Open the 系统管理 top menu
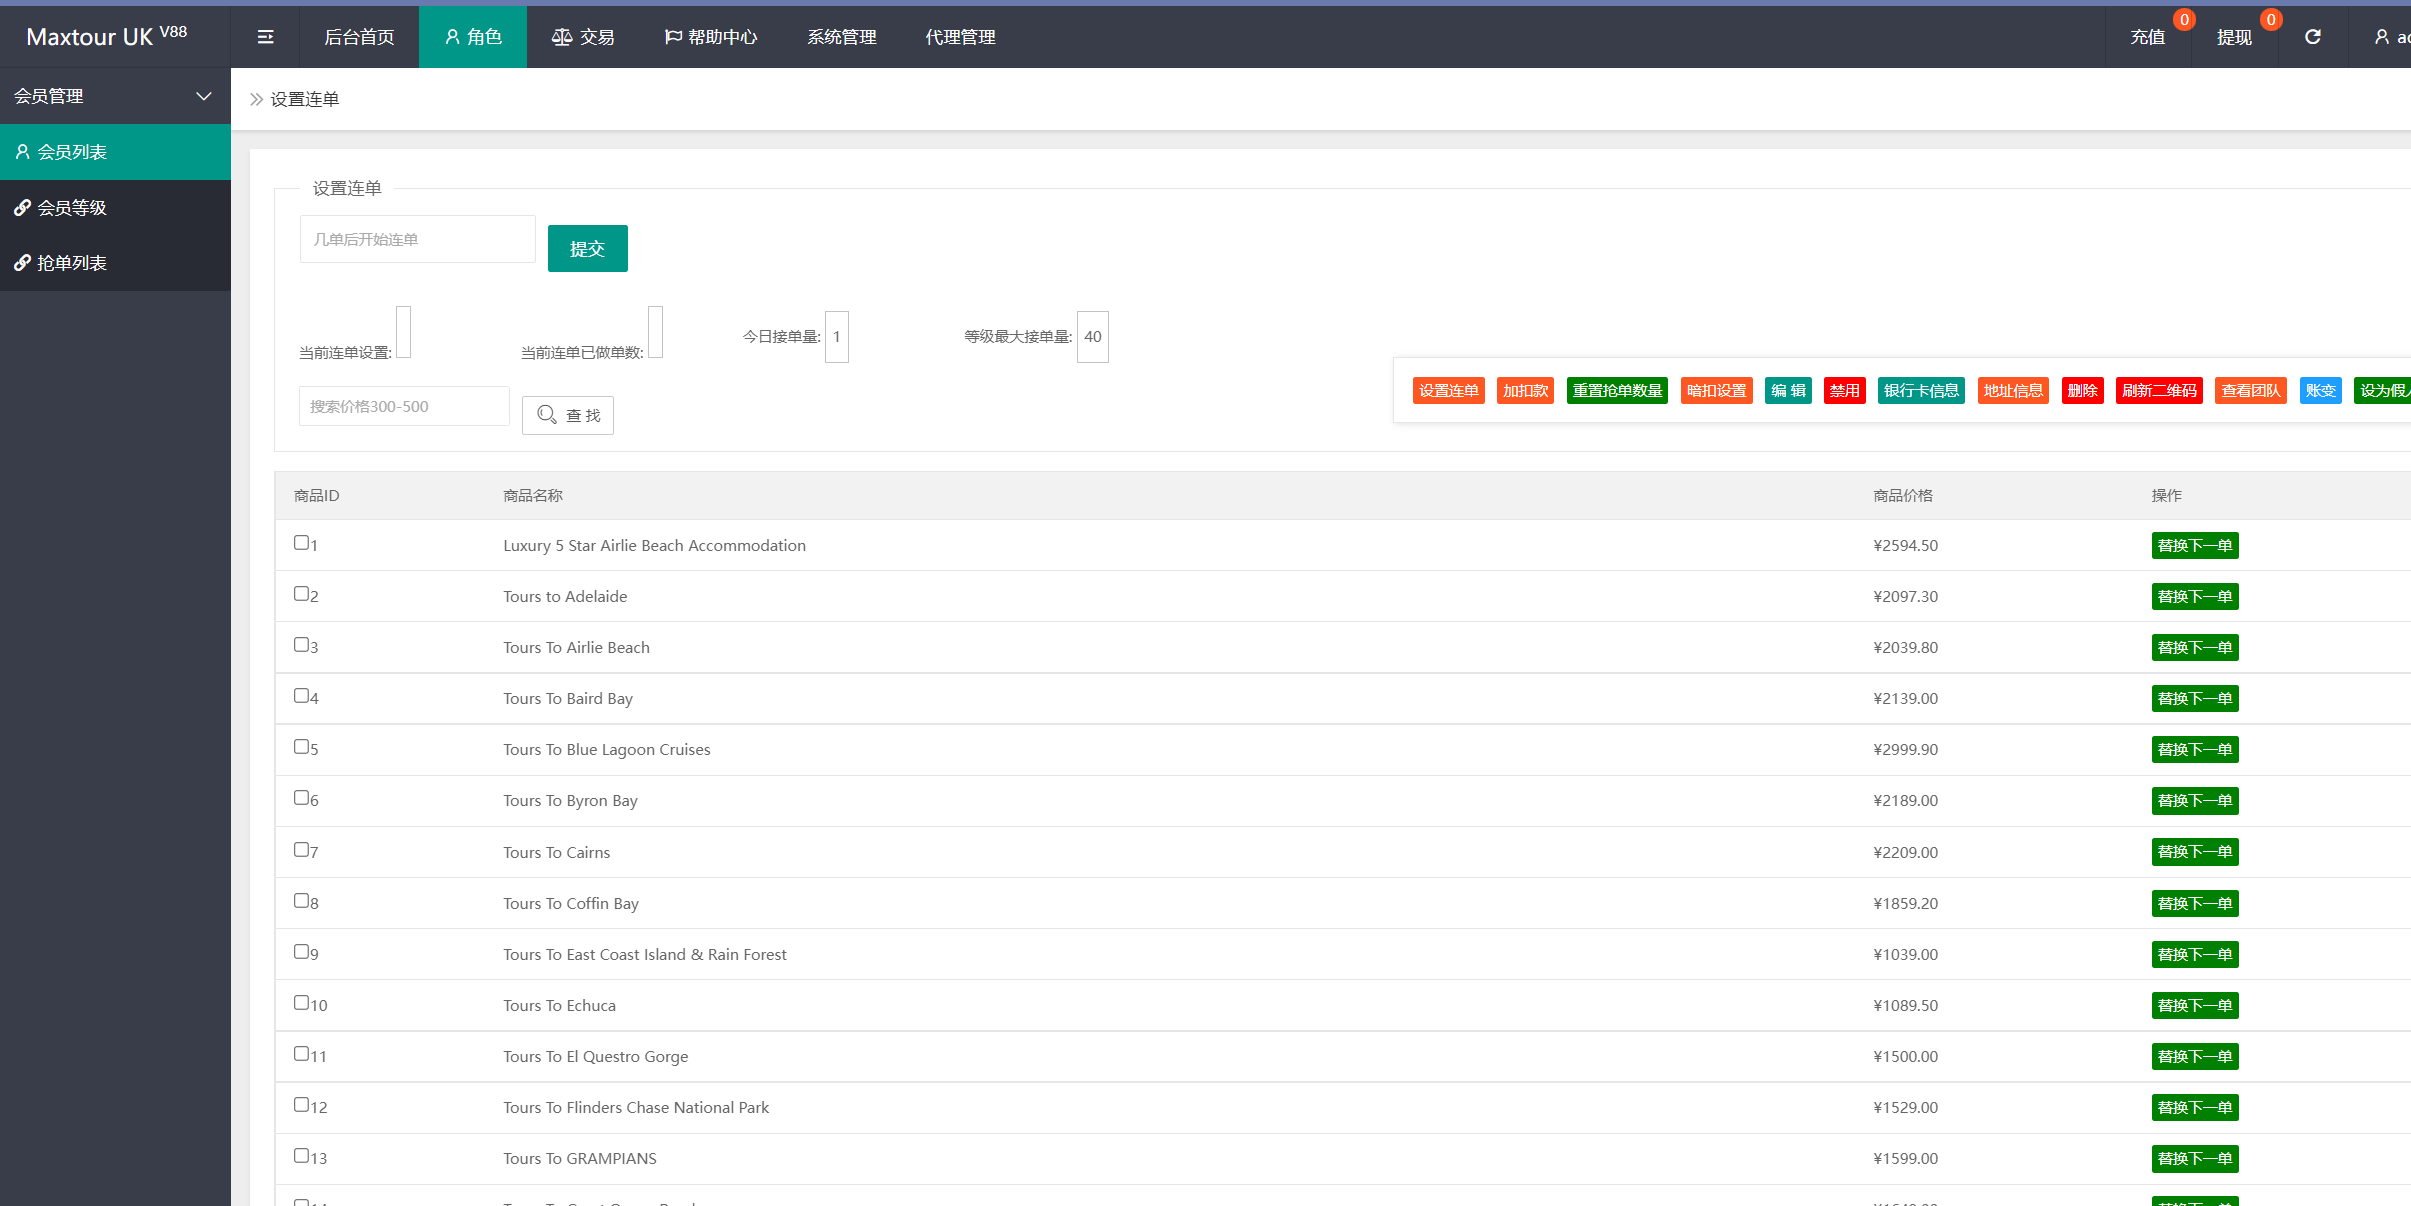This screenshot has width=2411, height=1206. point(842,37)
